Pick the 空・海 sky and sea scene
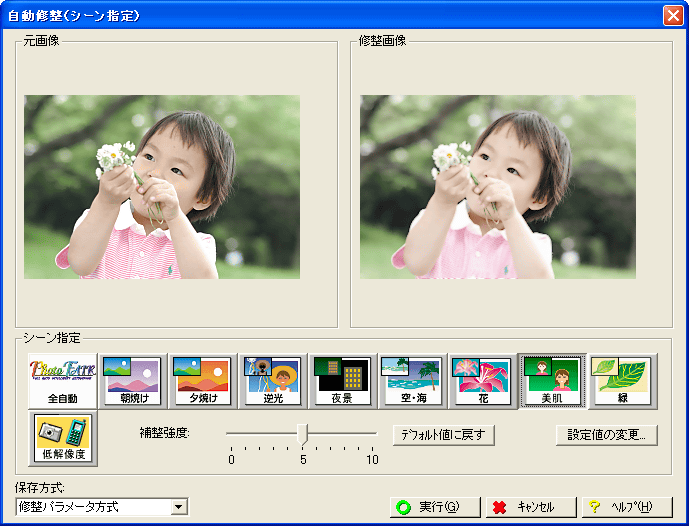This screenshot has width=689, height=526. 412,381
